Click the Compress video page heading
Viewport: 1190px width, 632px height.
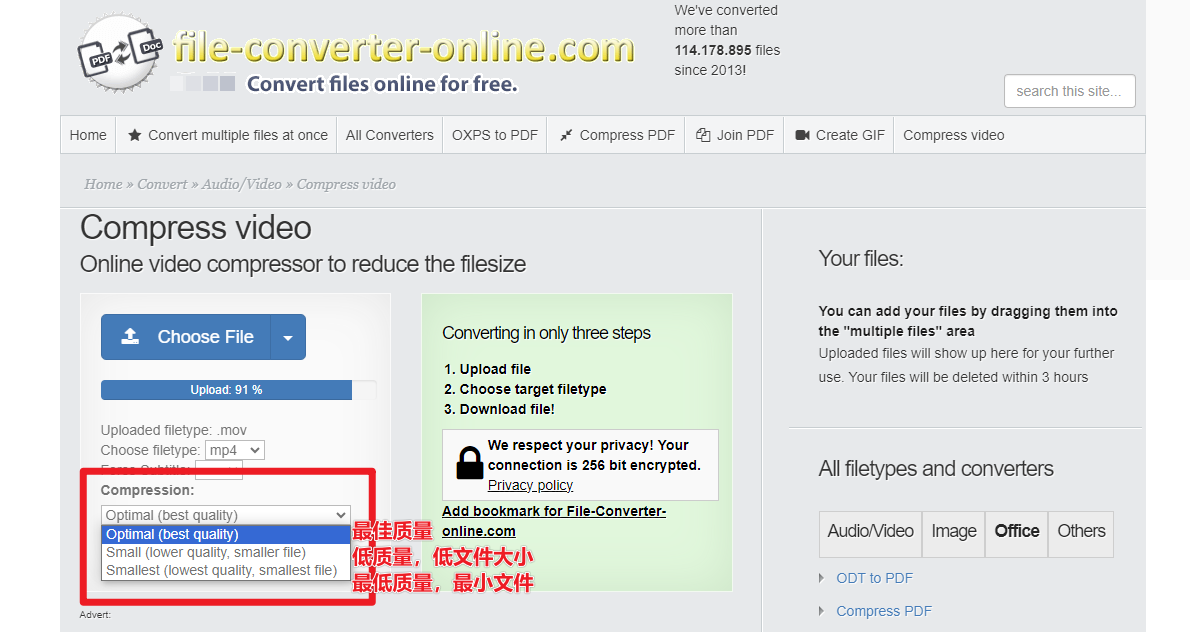click(196, 228)
